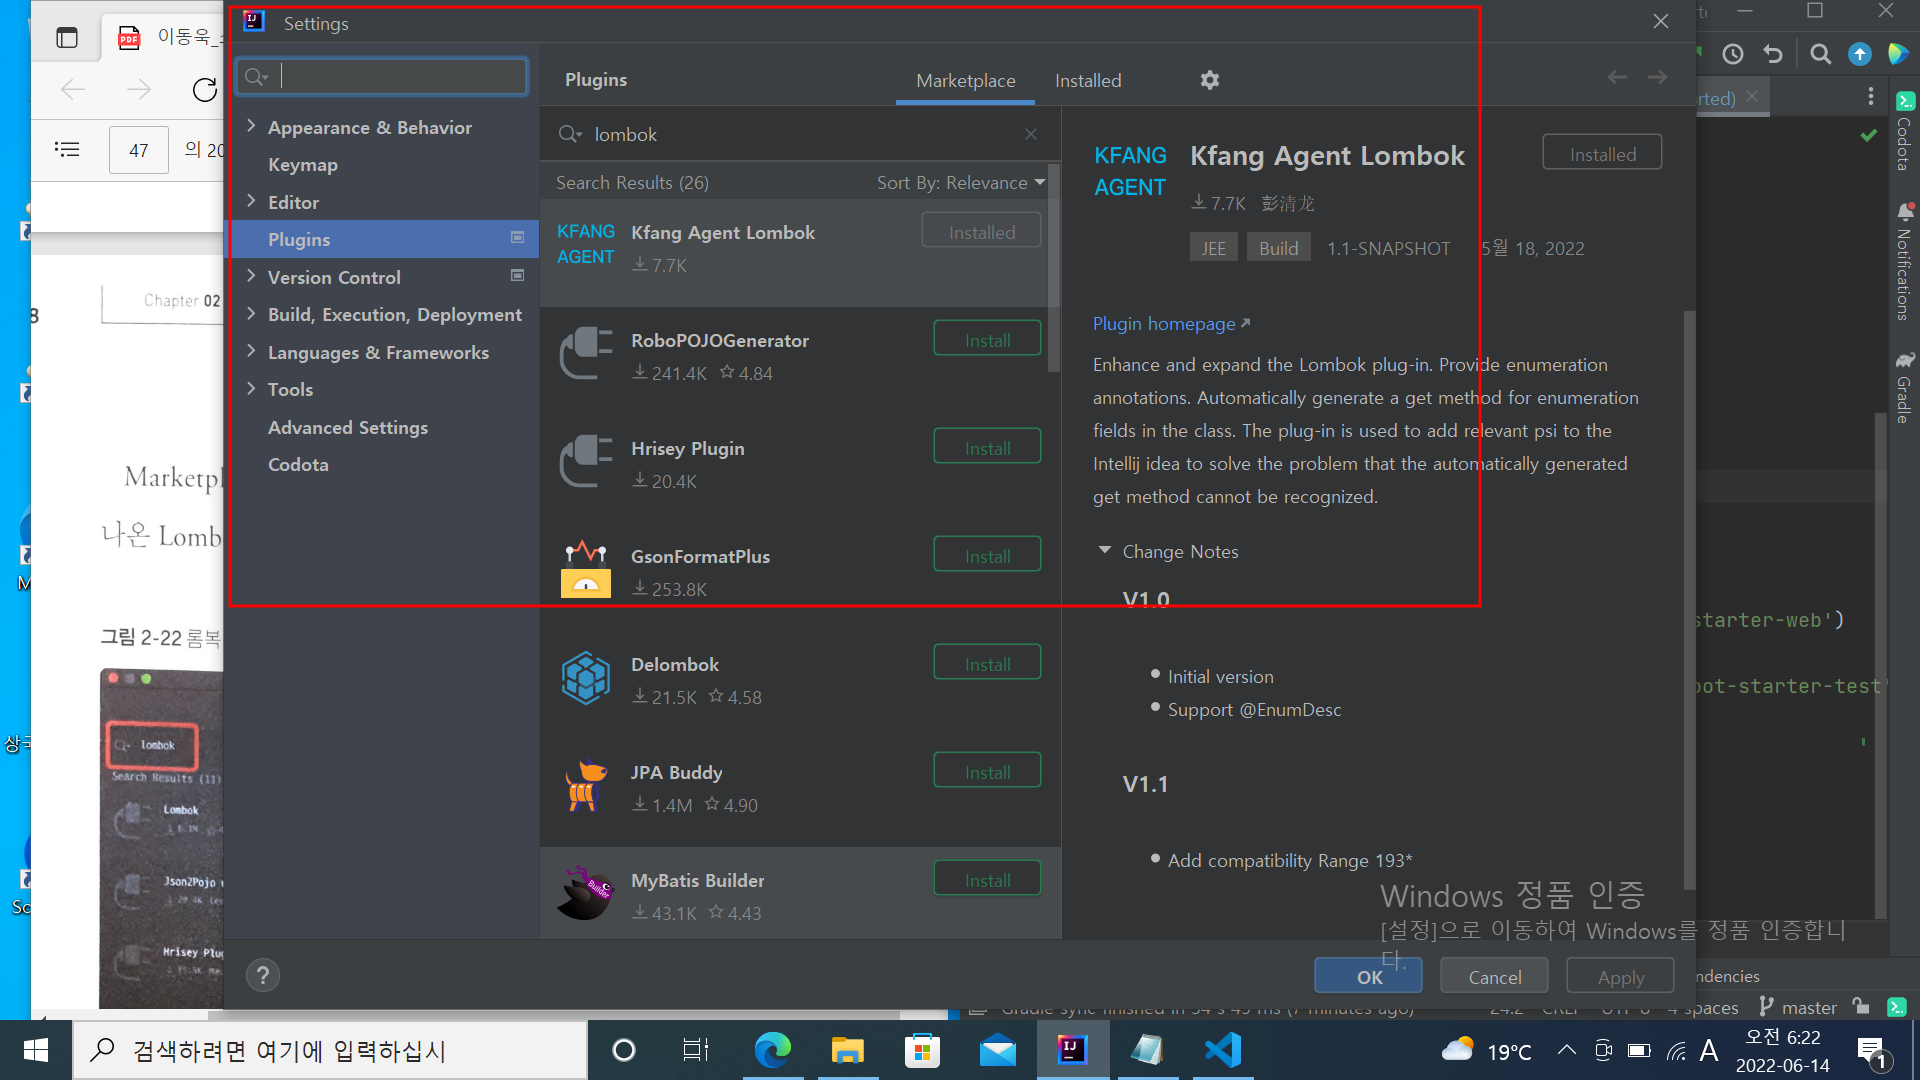Collapse the Change Notes section

(1105, 551)
